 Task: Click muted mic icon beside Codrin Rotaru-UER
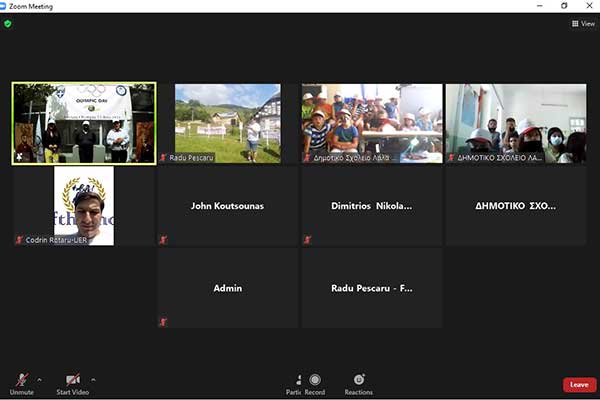[20, 240]
